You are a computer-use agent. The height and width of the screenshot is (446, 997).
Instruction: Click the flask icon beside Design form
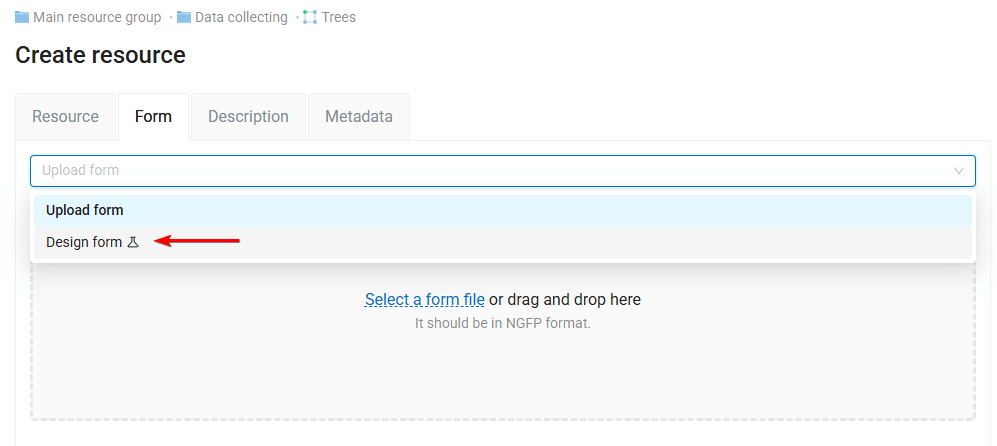tap(133, 242)
